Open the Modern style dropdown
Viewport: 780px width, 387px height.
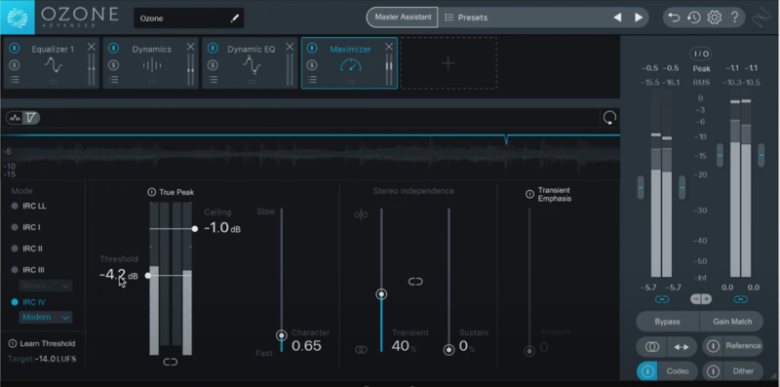pos(45,317)
